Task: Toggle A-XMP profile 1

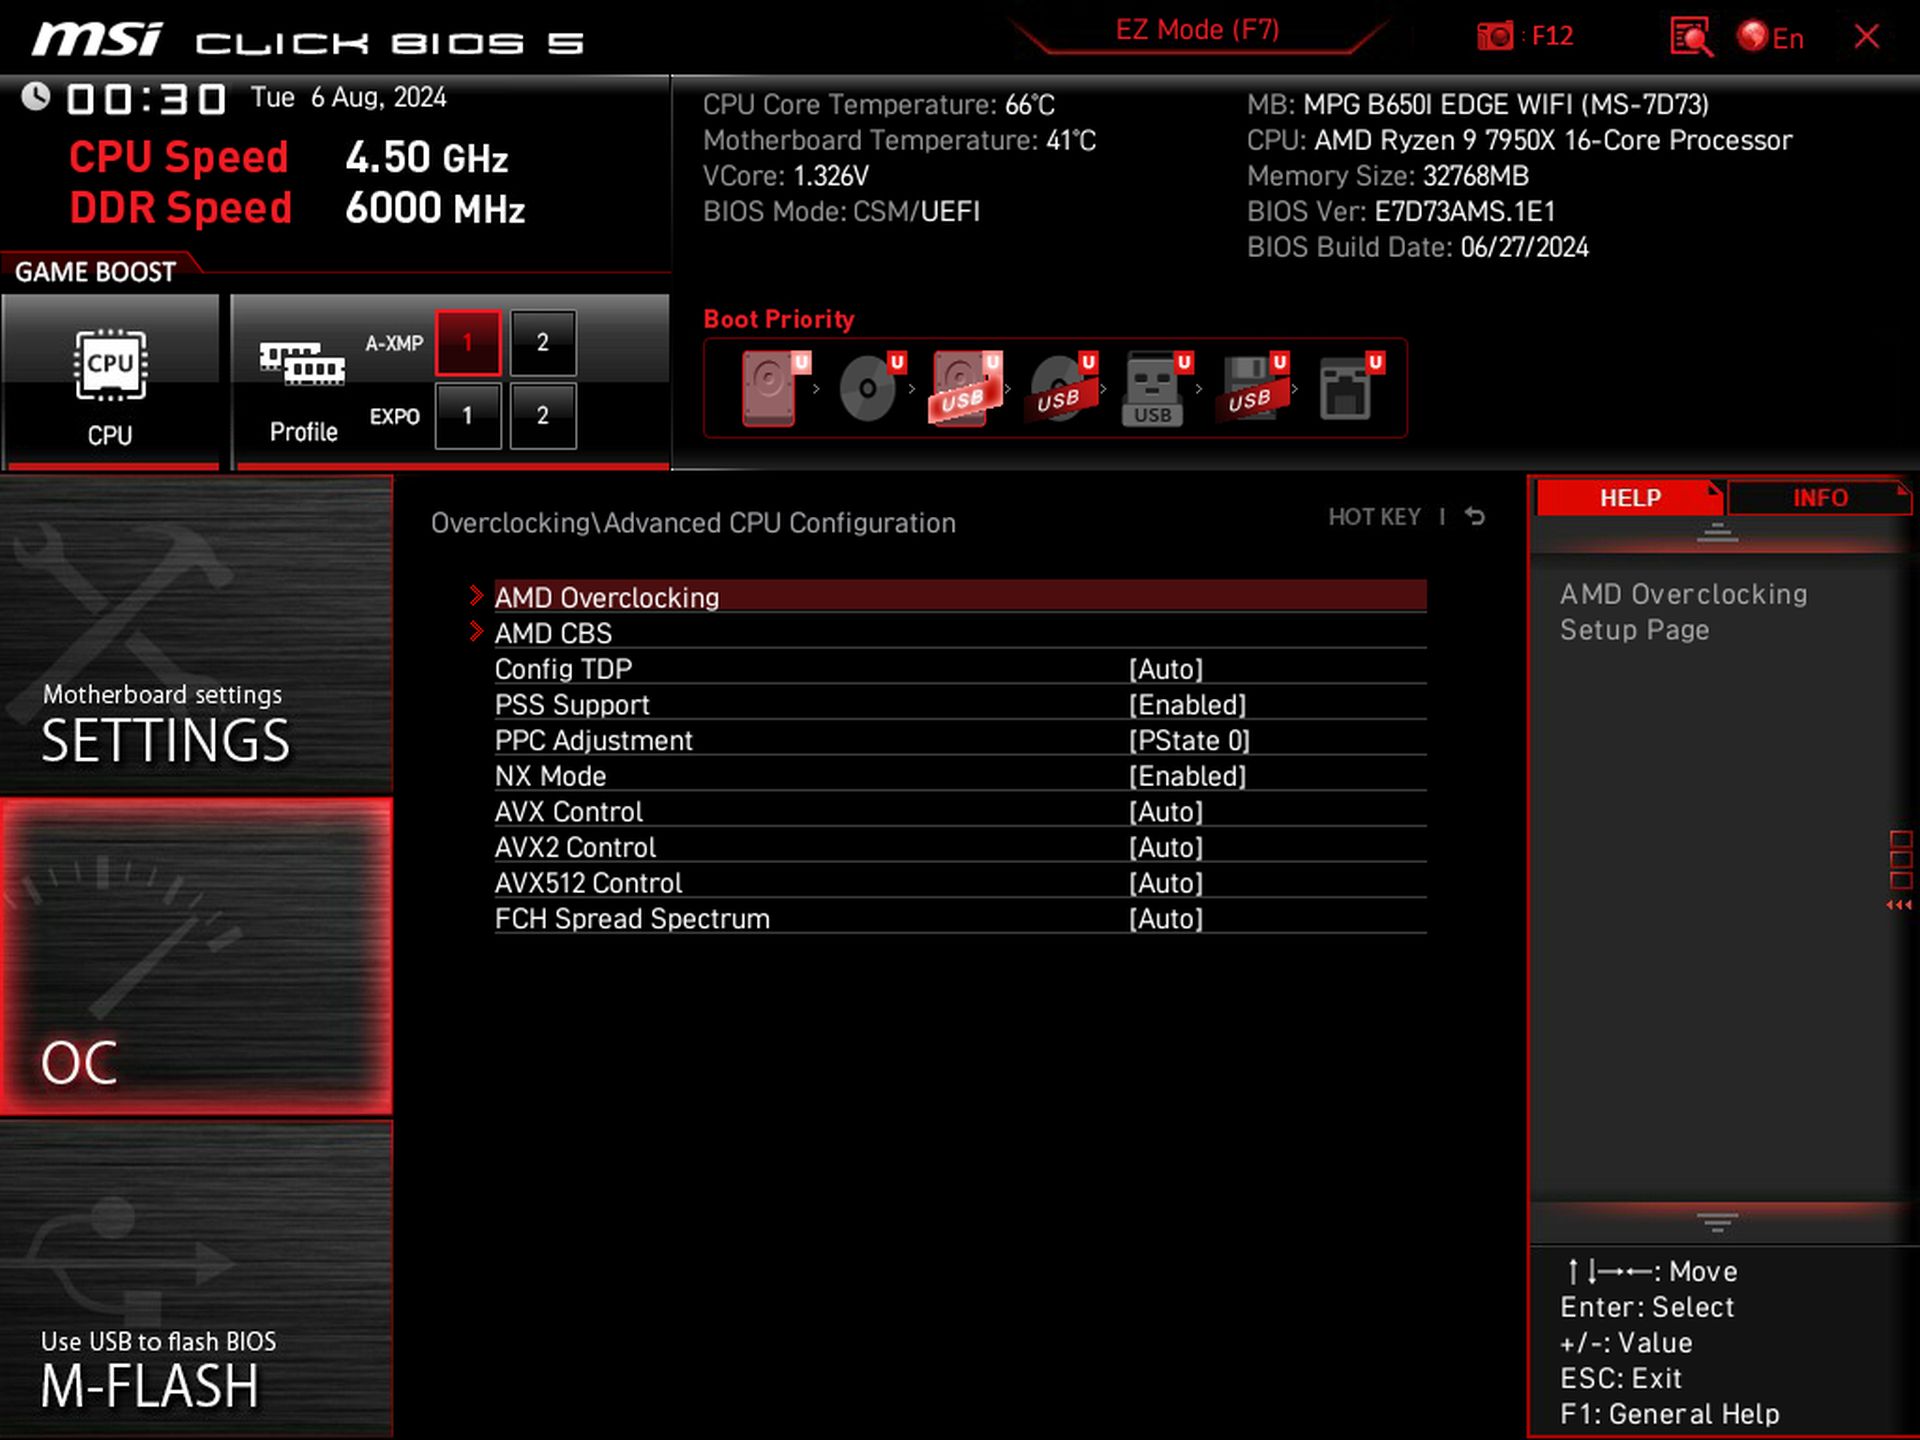Action: click(467, 343)
